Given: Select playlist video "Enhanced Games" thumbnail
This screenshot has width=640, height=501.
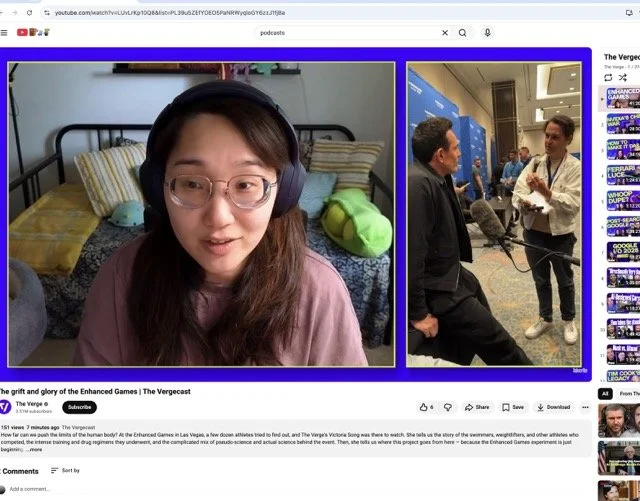Looking at the screenshot, I should [623, 98].
